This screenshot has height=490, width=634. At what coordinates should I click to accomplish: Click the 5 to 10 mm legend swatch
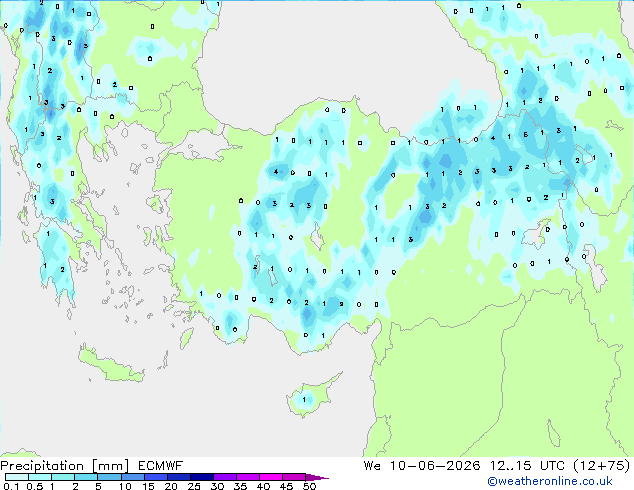[x=109, y=477]
